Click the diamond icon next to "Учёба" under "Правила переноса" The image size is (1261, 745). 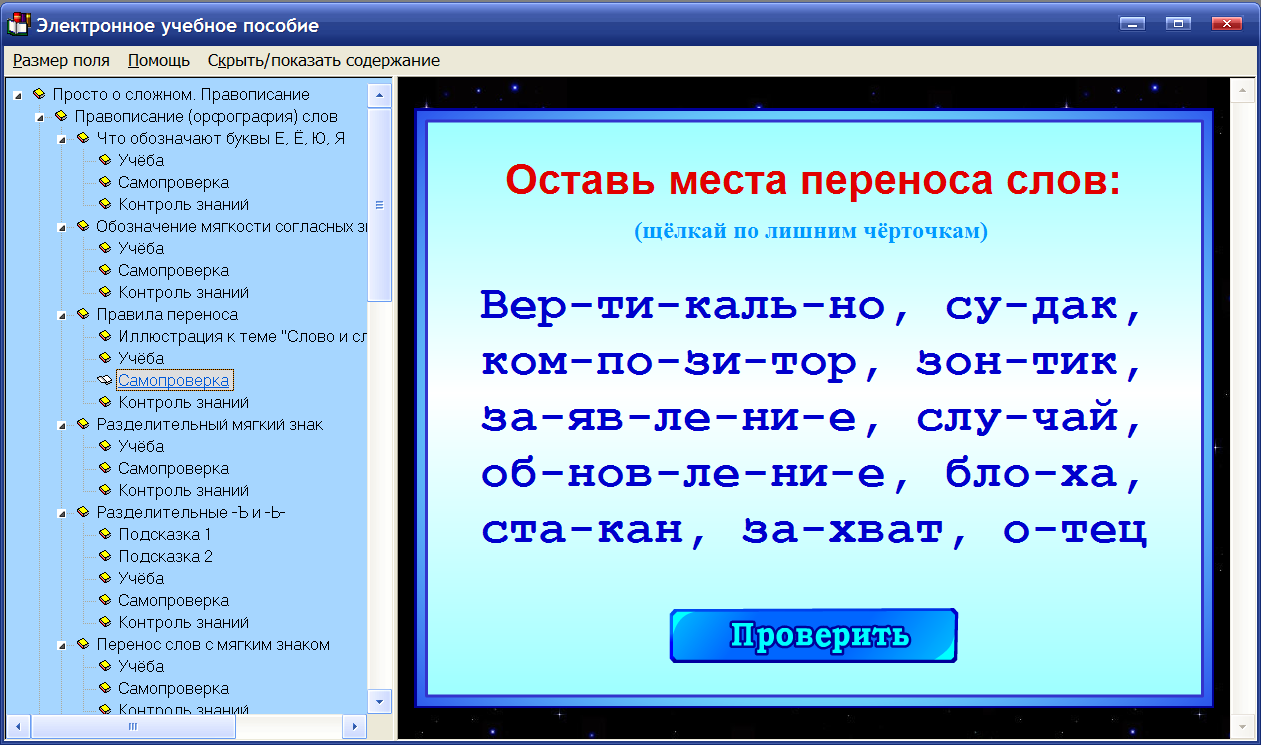pyautogui.click(x=103, y=358)
